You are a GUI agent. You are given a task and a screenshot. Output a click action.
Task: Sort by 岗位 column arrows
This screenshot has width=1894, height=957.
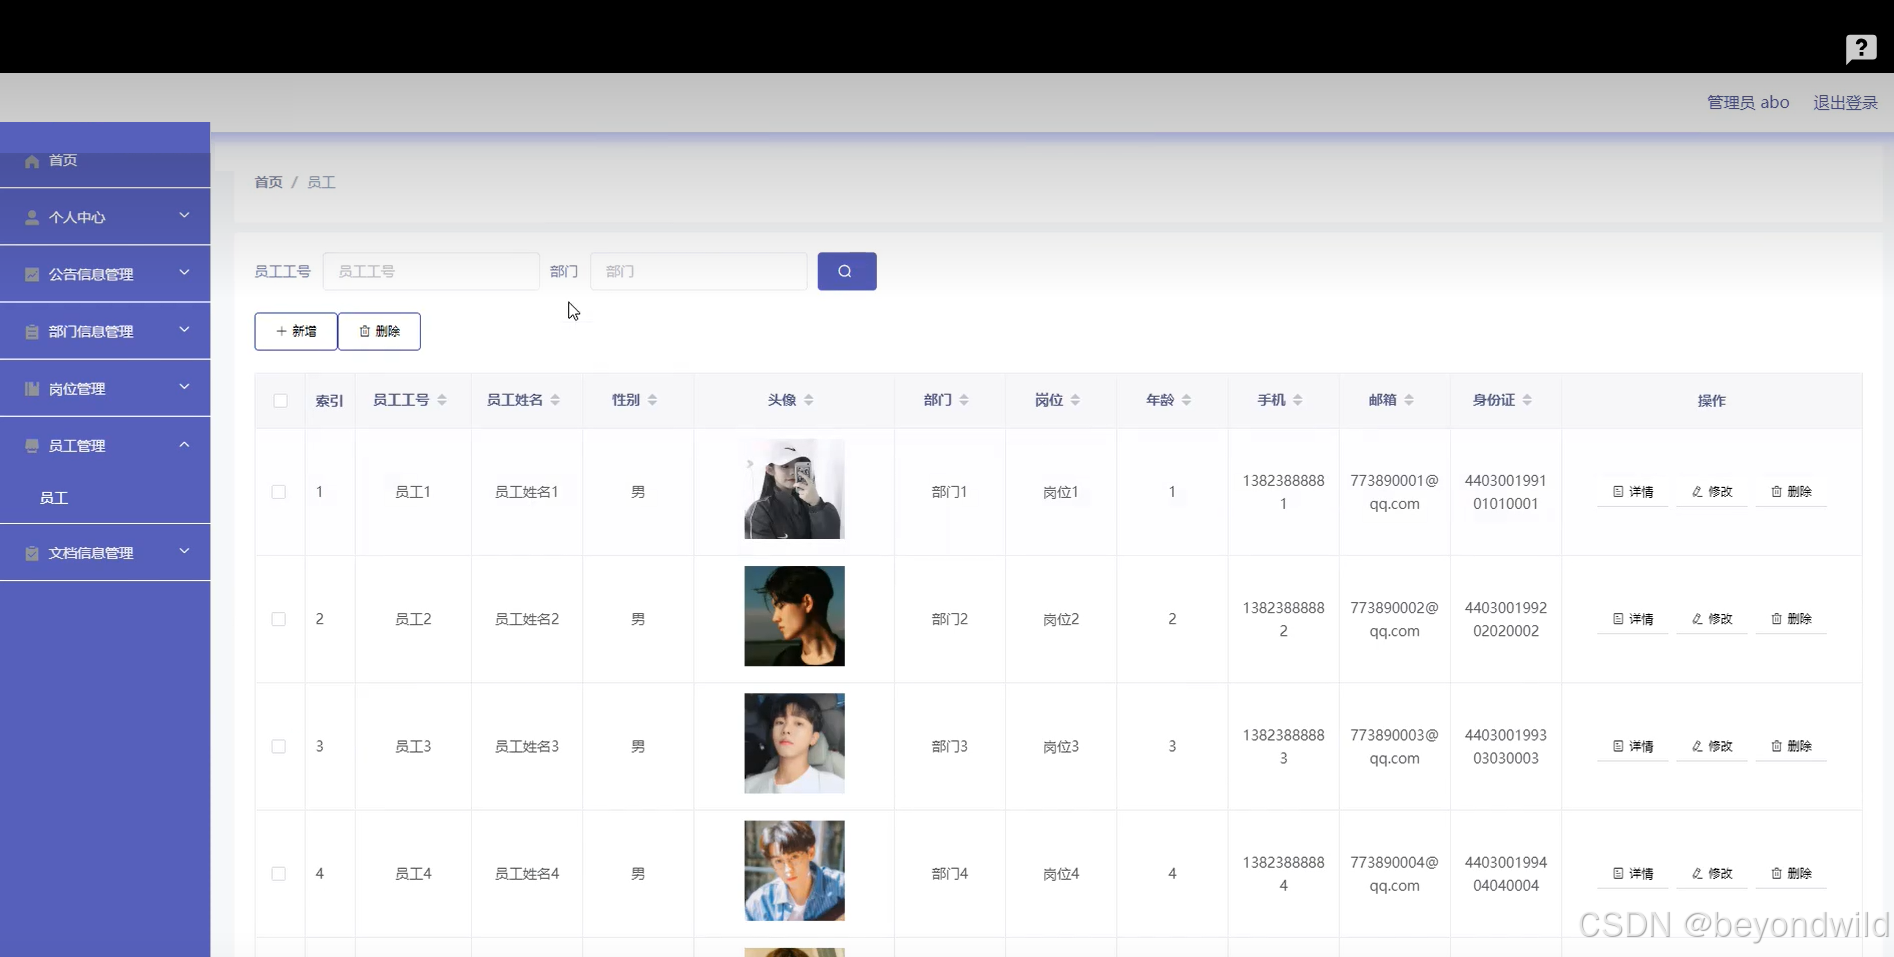(x=1075, y=400)
